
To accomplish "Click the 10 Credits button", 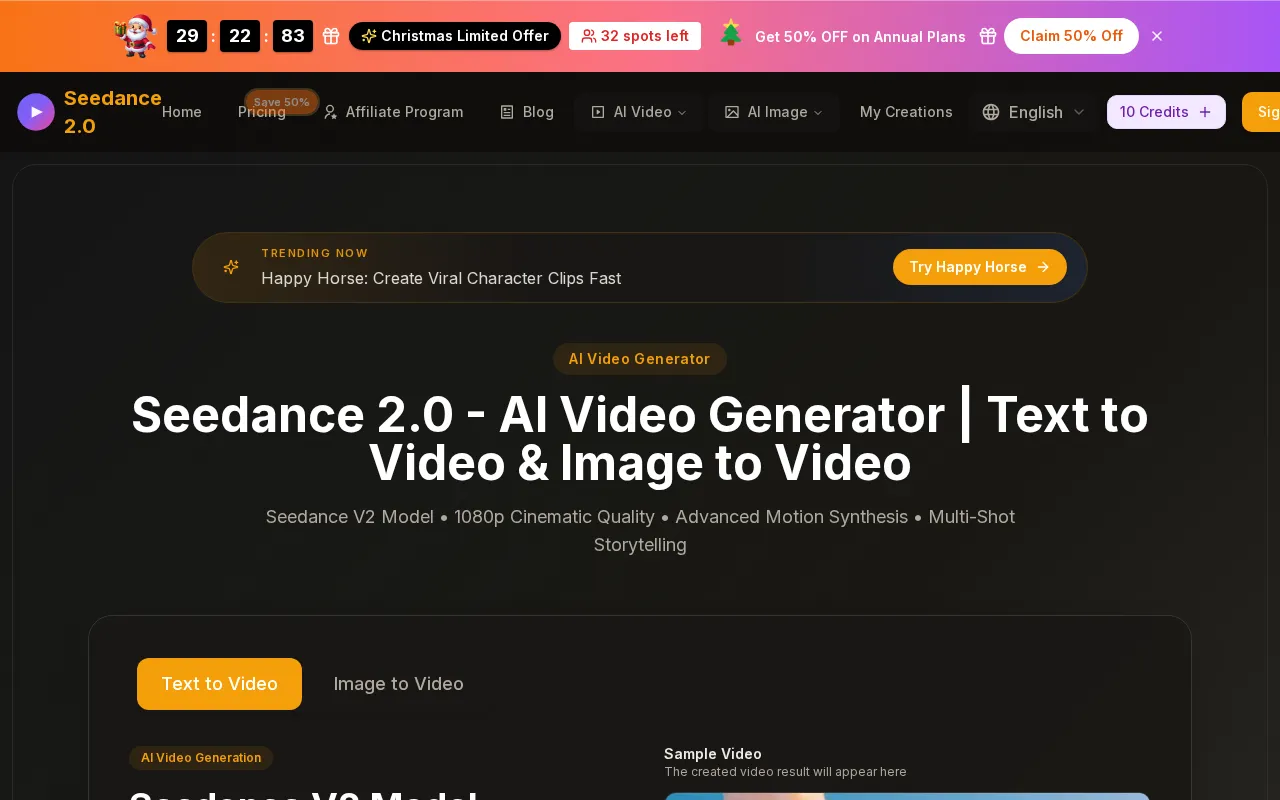I will [x=1166, y=112].
